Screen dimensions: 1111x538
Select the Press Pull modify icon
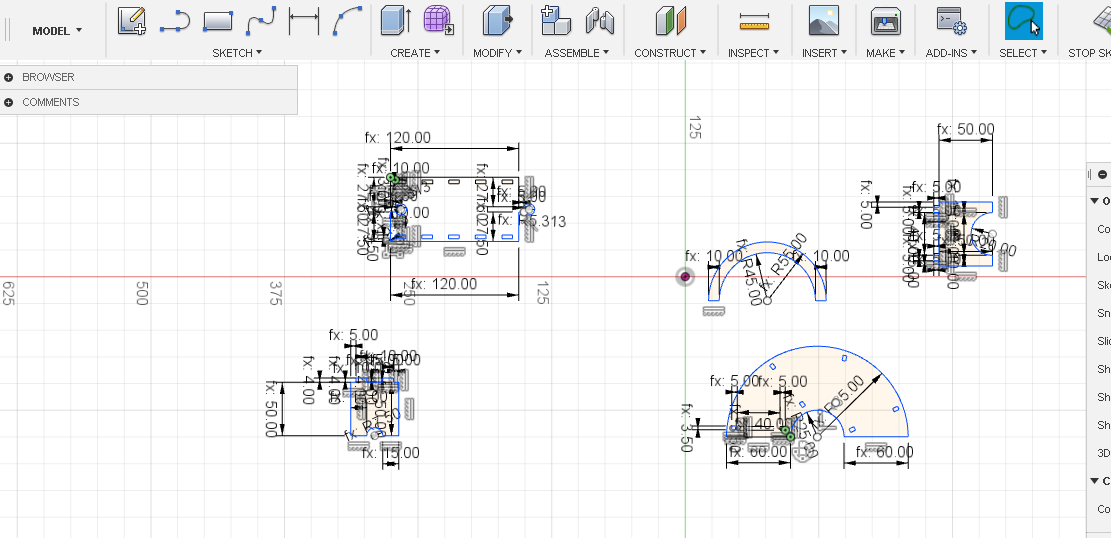[x=497, y=20]
